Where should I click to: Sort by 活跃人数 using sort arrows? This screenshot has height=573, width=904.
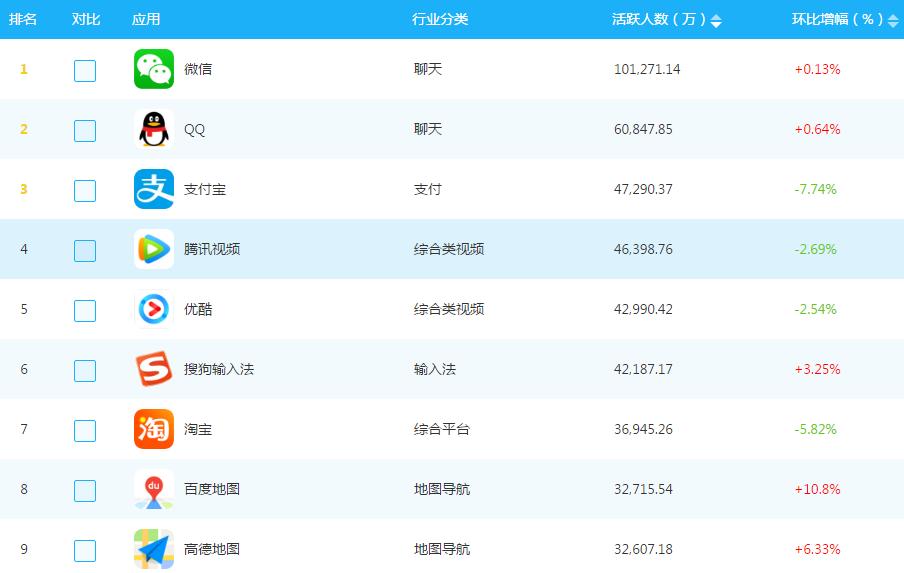[716, 21]
